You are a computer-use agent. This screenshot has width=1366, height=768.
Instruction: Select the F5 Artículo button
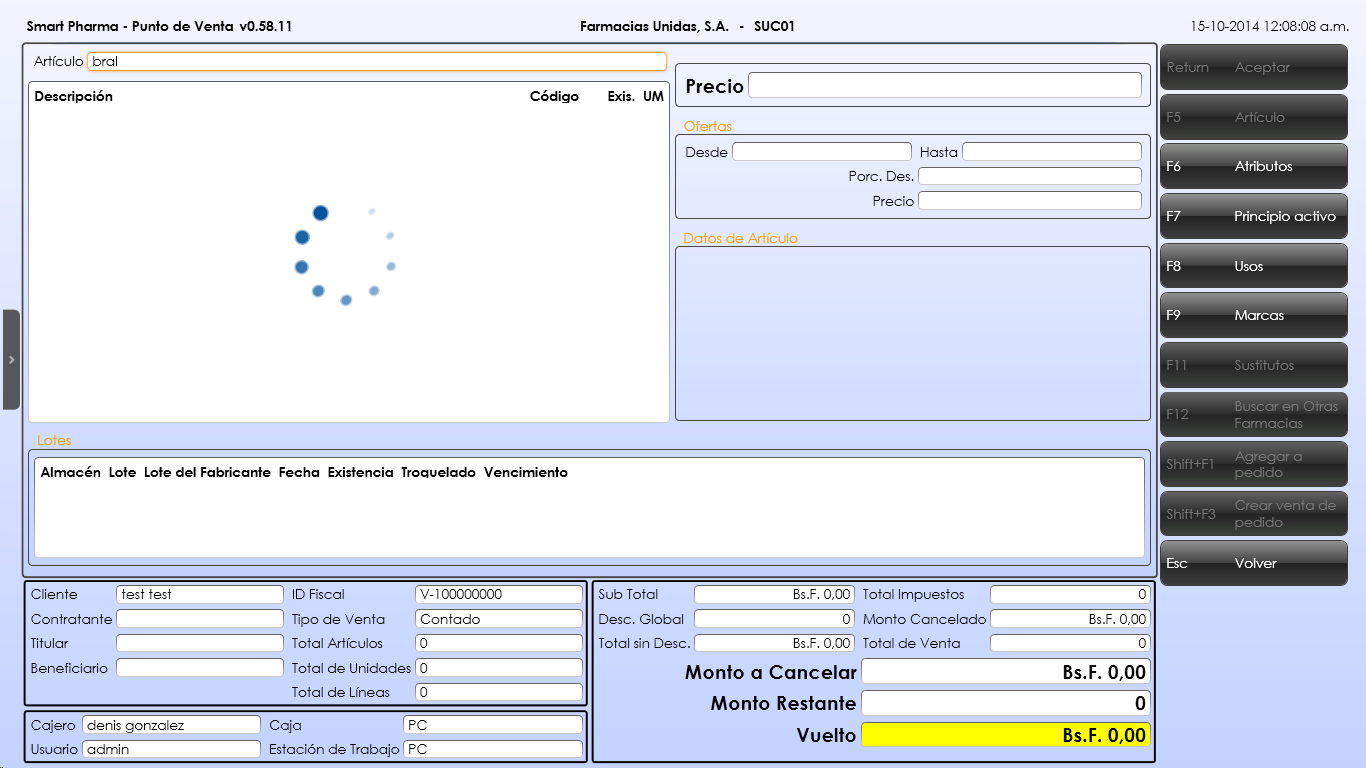coord(1254,117)
